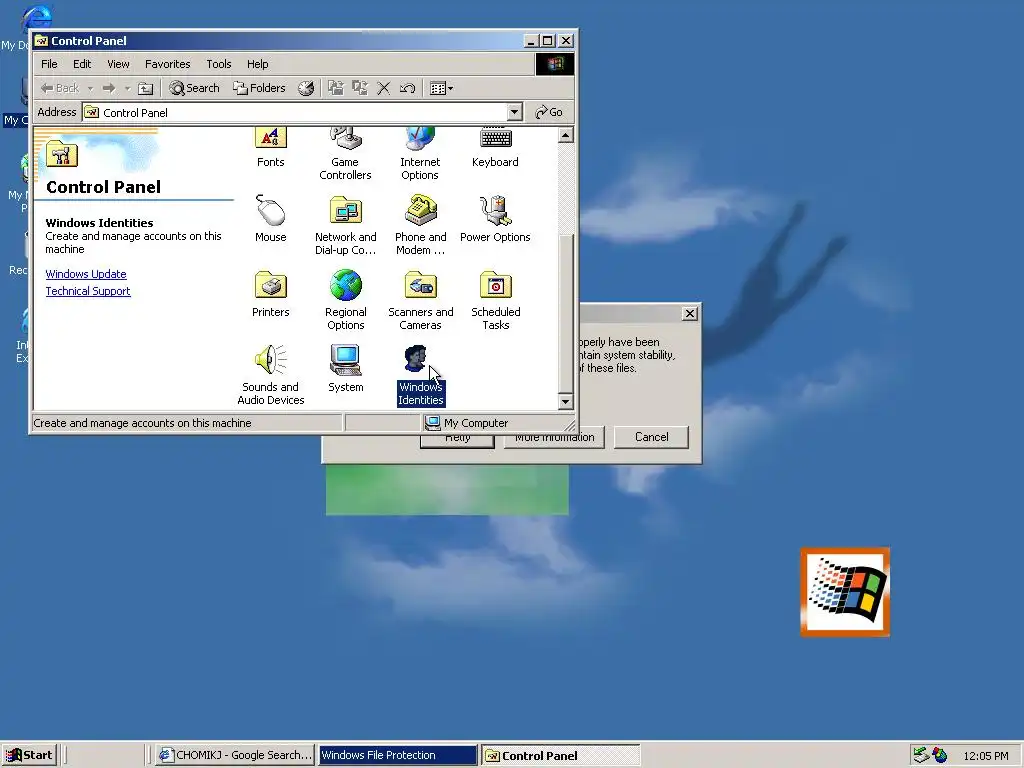Open the Views dropdown button
This screenshot has height=768, width=1024.
tap(441, 88)
